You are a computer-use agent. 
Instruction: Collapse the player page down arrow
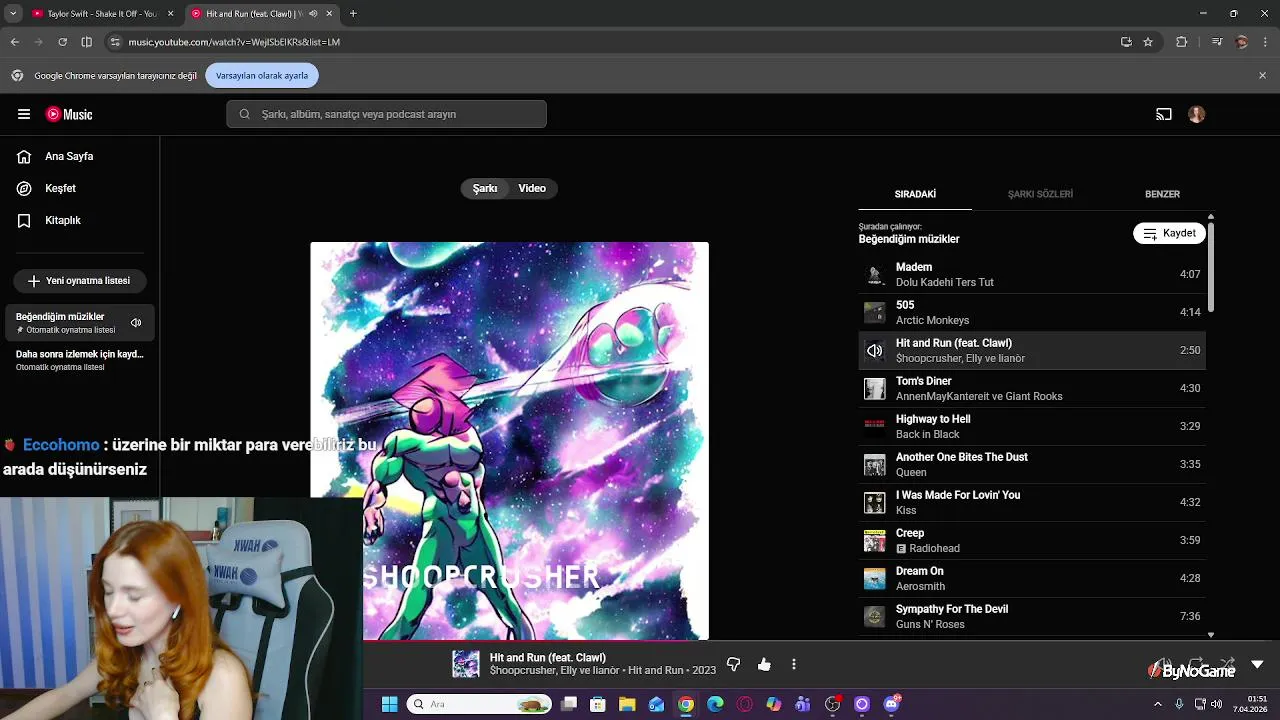point(1257,664)
